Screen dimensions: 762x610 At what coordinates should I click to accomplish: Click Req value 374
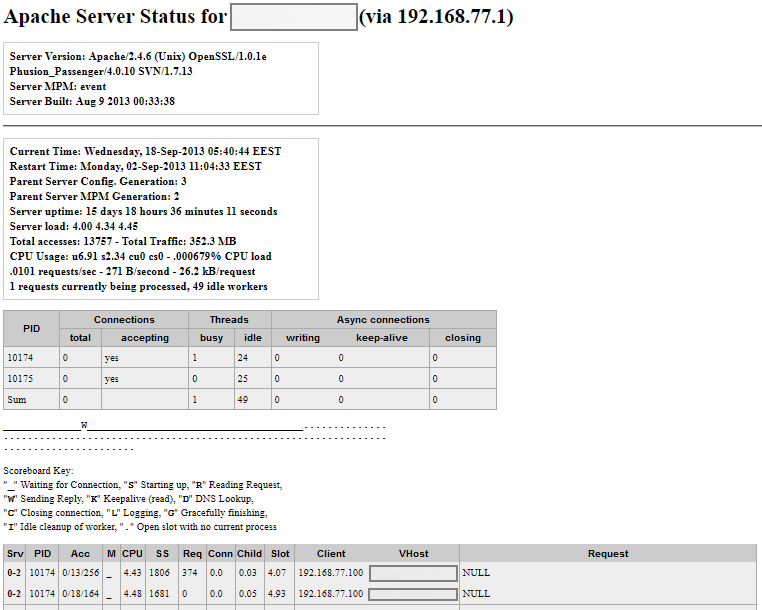pos(190,573)
